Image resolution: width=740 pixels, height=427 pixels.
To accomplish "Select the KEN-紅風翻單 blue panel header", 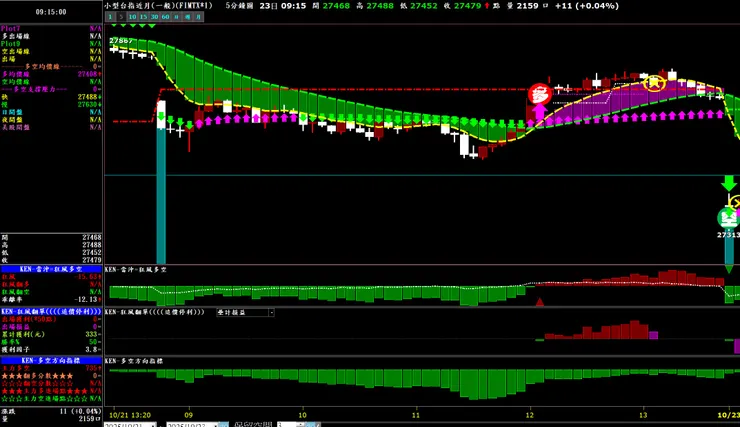I will pyautogui.click(x=51, y=311).
